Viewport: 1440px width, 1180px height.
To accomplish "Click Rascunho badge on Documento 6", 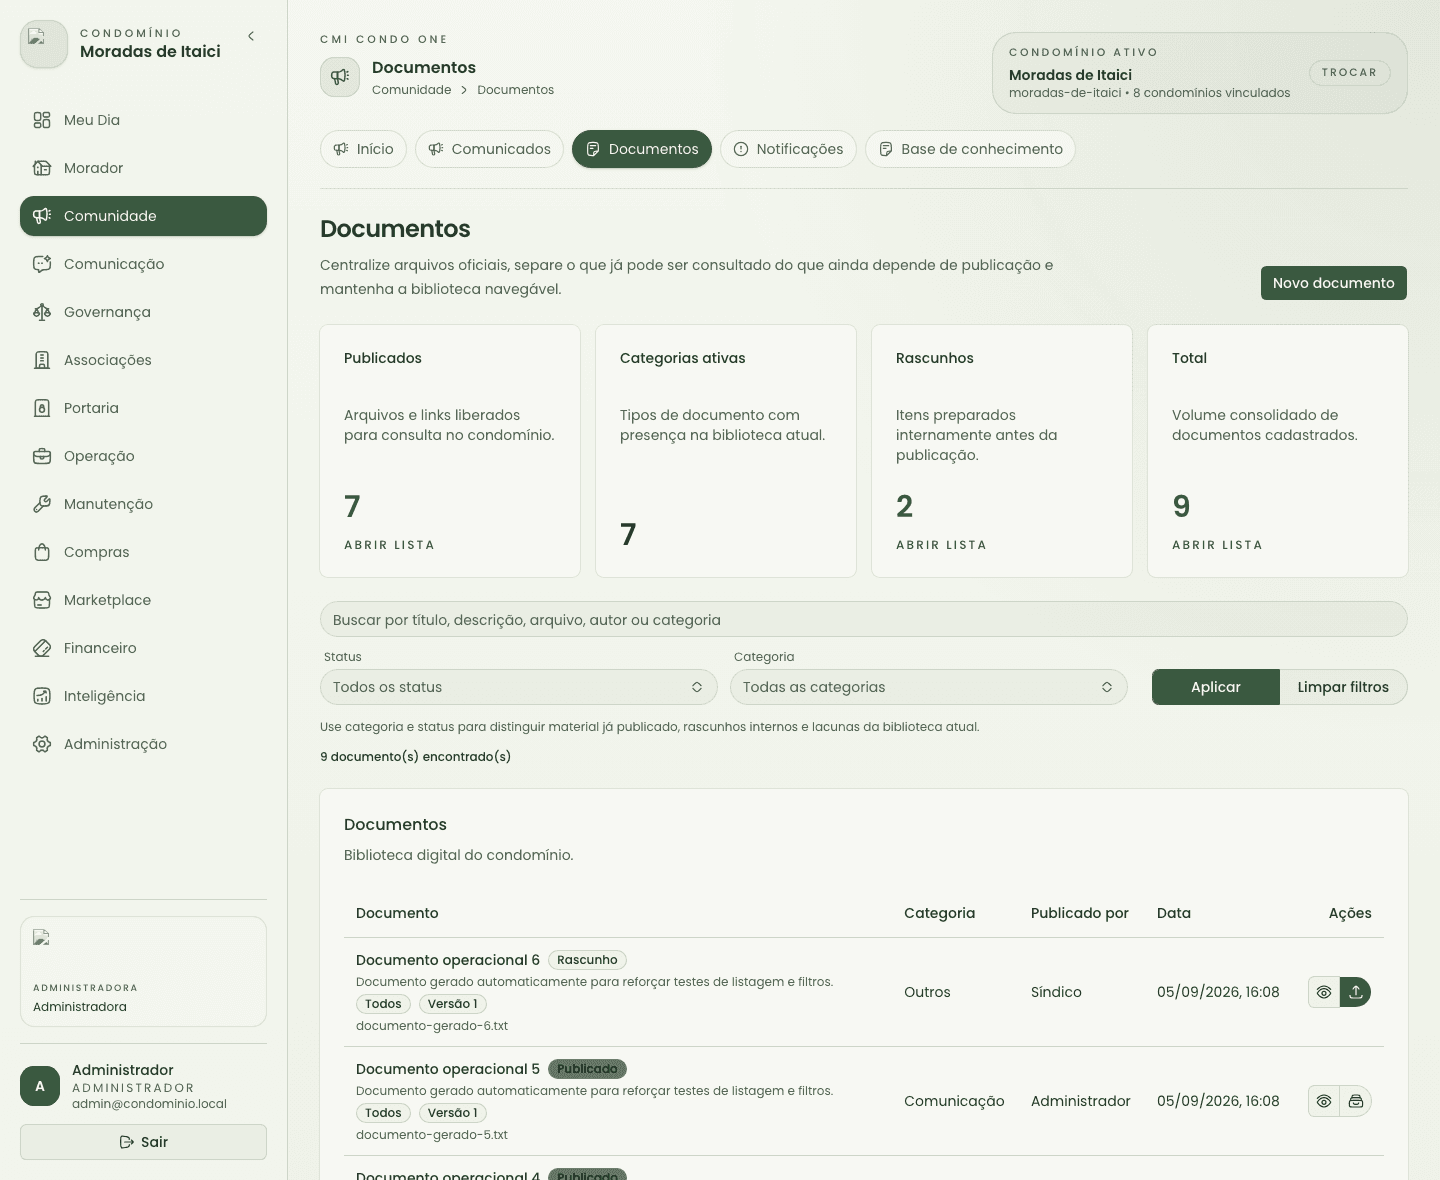I will (587, 960).
